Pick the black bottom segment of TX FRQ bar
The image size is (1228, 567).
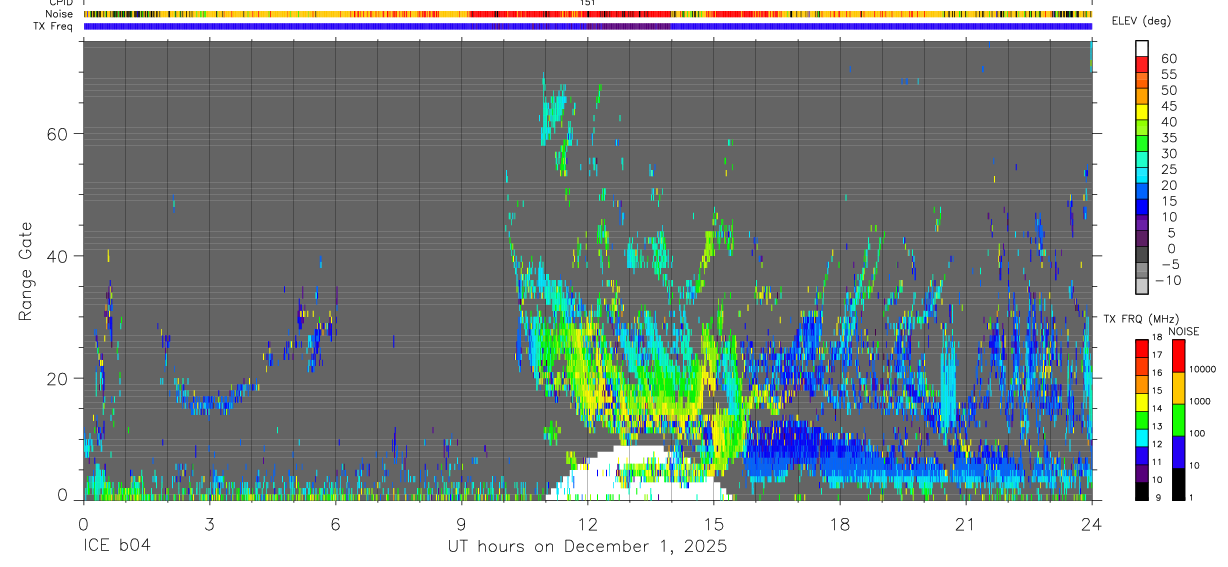click(x=1141, y=490)
